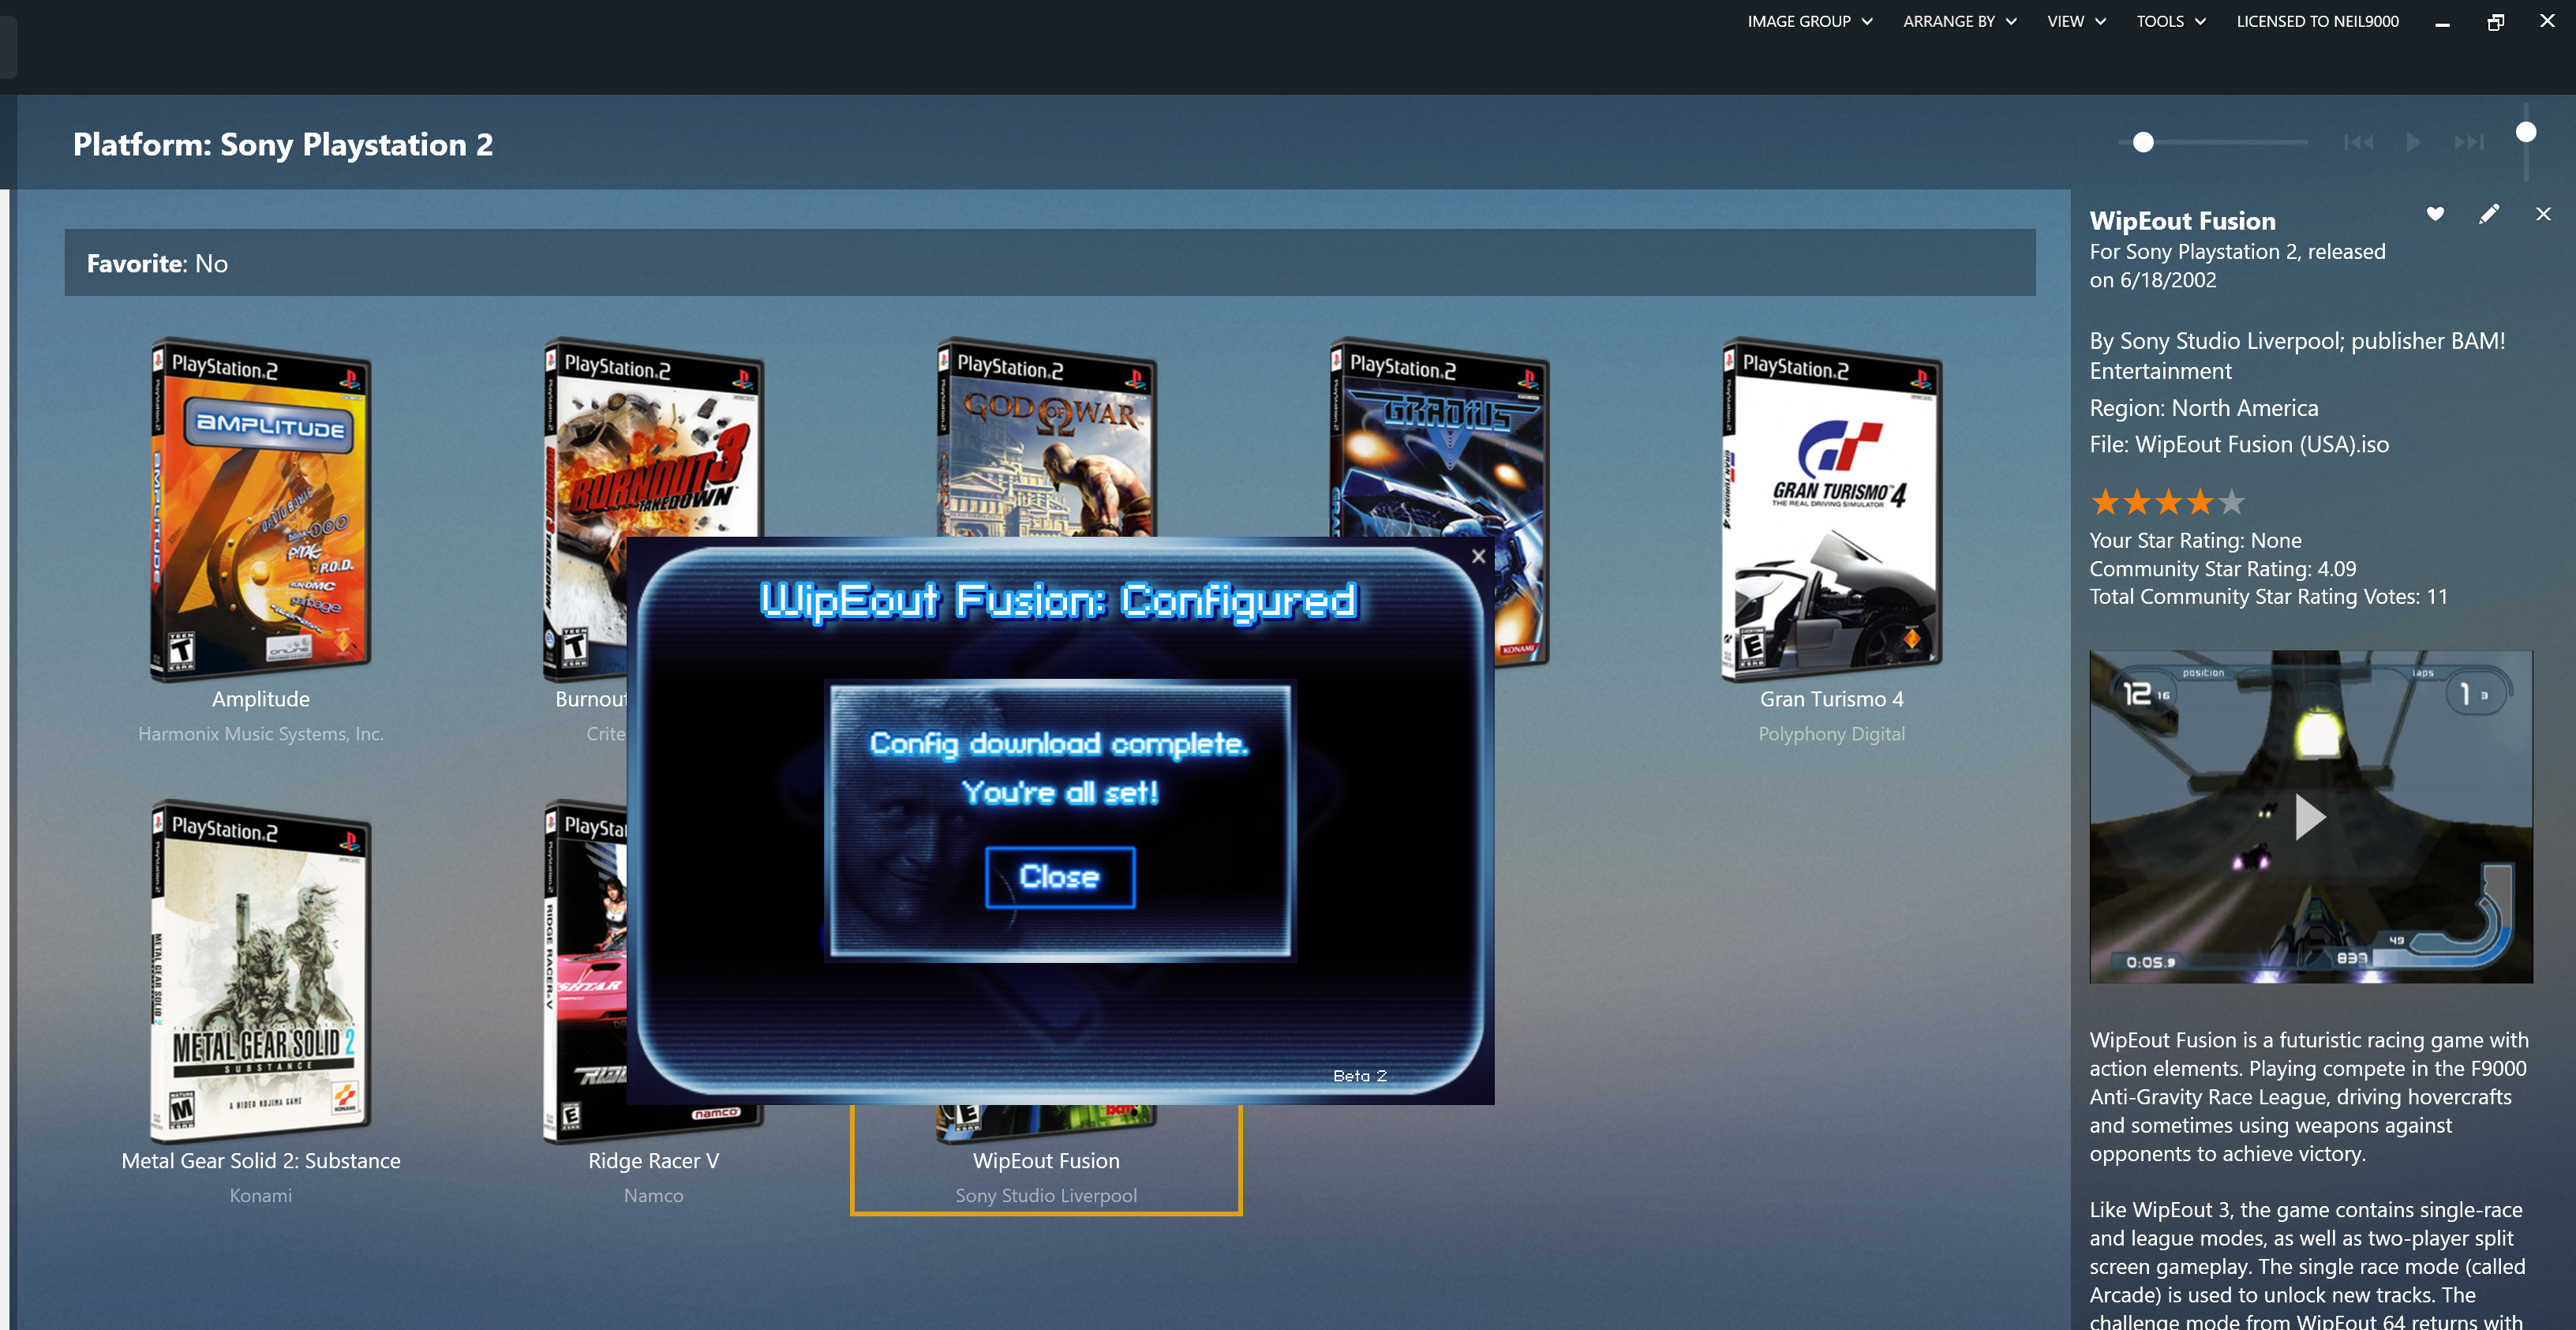The height and width of the screenshot is (1330, 2576).
Task: Play the WipEout Fusion gameplay video
Action: (2309, 817)
